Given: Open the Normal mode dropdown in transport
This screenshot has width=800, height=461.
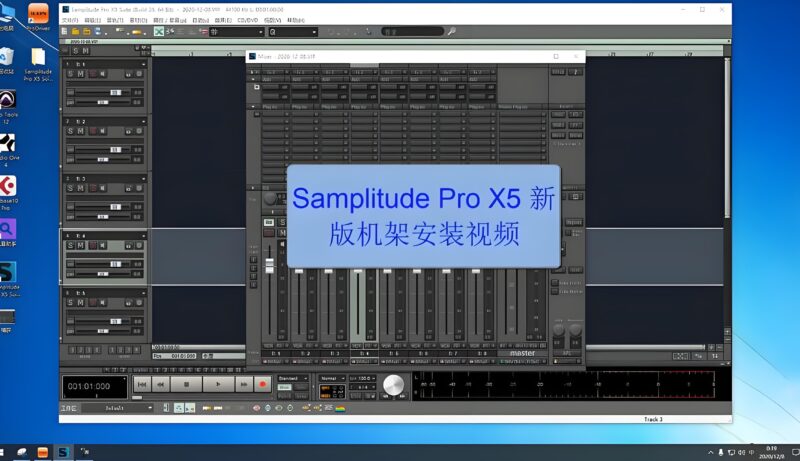Looking at the screenshot, I should pyautogui.click(x=333, y=378).
